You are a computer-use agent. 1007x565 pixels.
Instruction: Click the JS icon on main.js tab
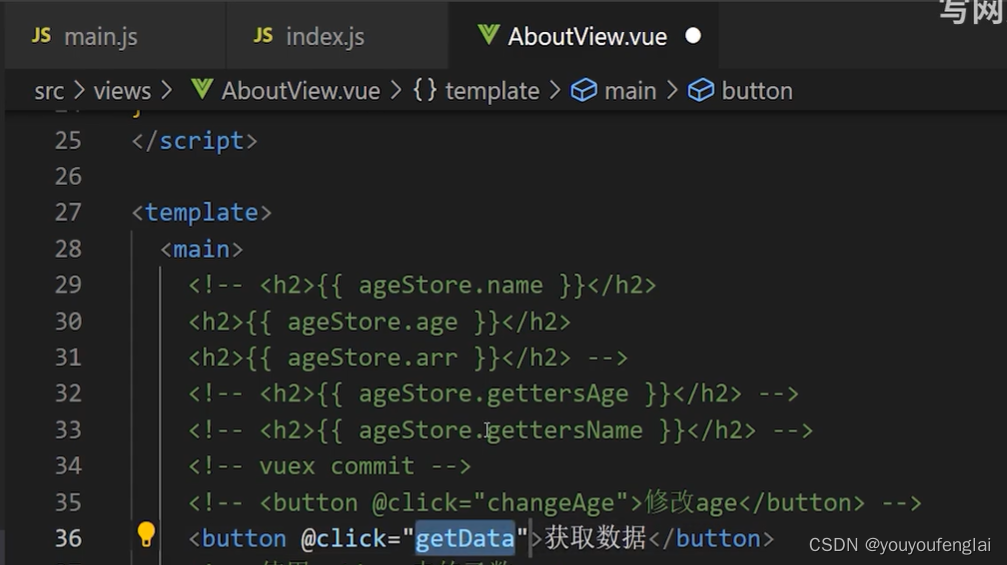pyautogui.click(x=41, y=36)
